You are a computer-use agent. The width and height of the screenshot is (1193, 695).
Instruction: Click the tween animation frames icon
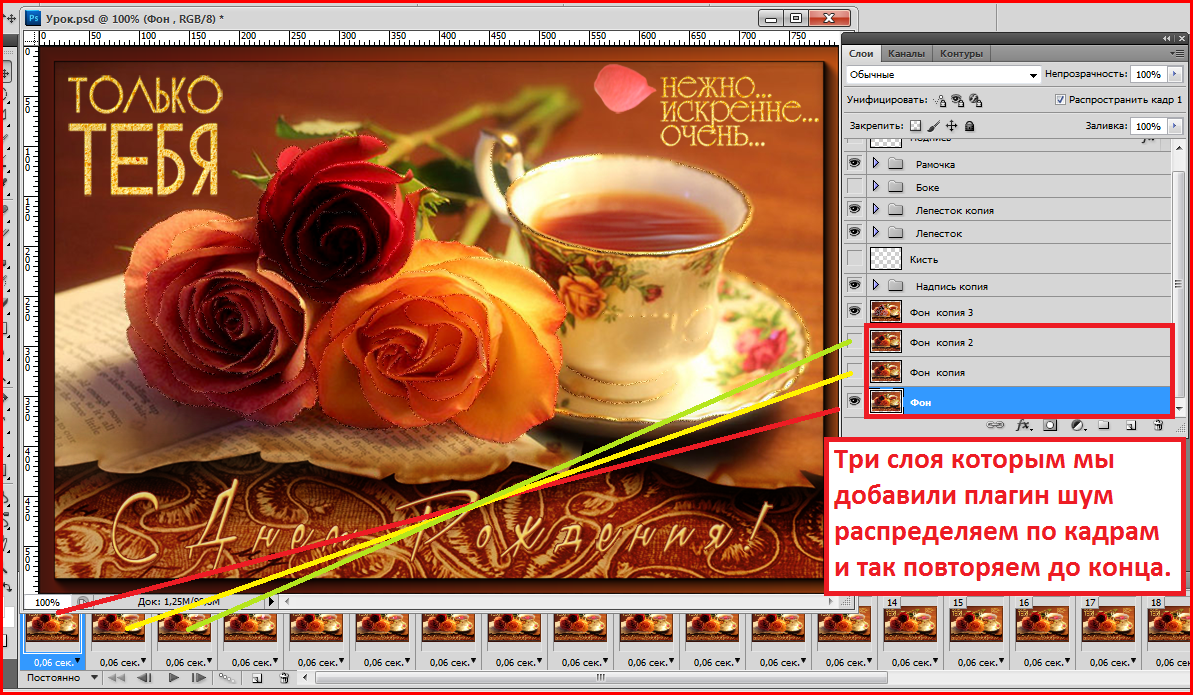(x=227, y=677)
